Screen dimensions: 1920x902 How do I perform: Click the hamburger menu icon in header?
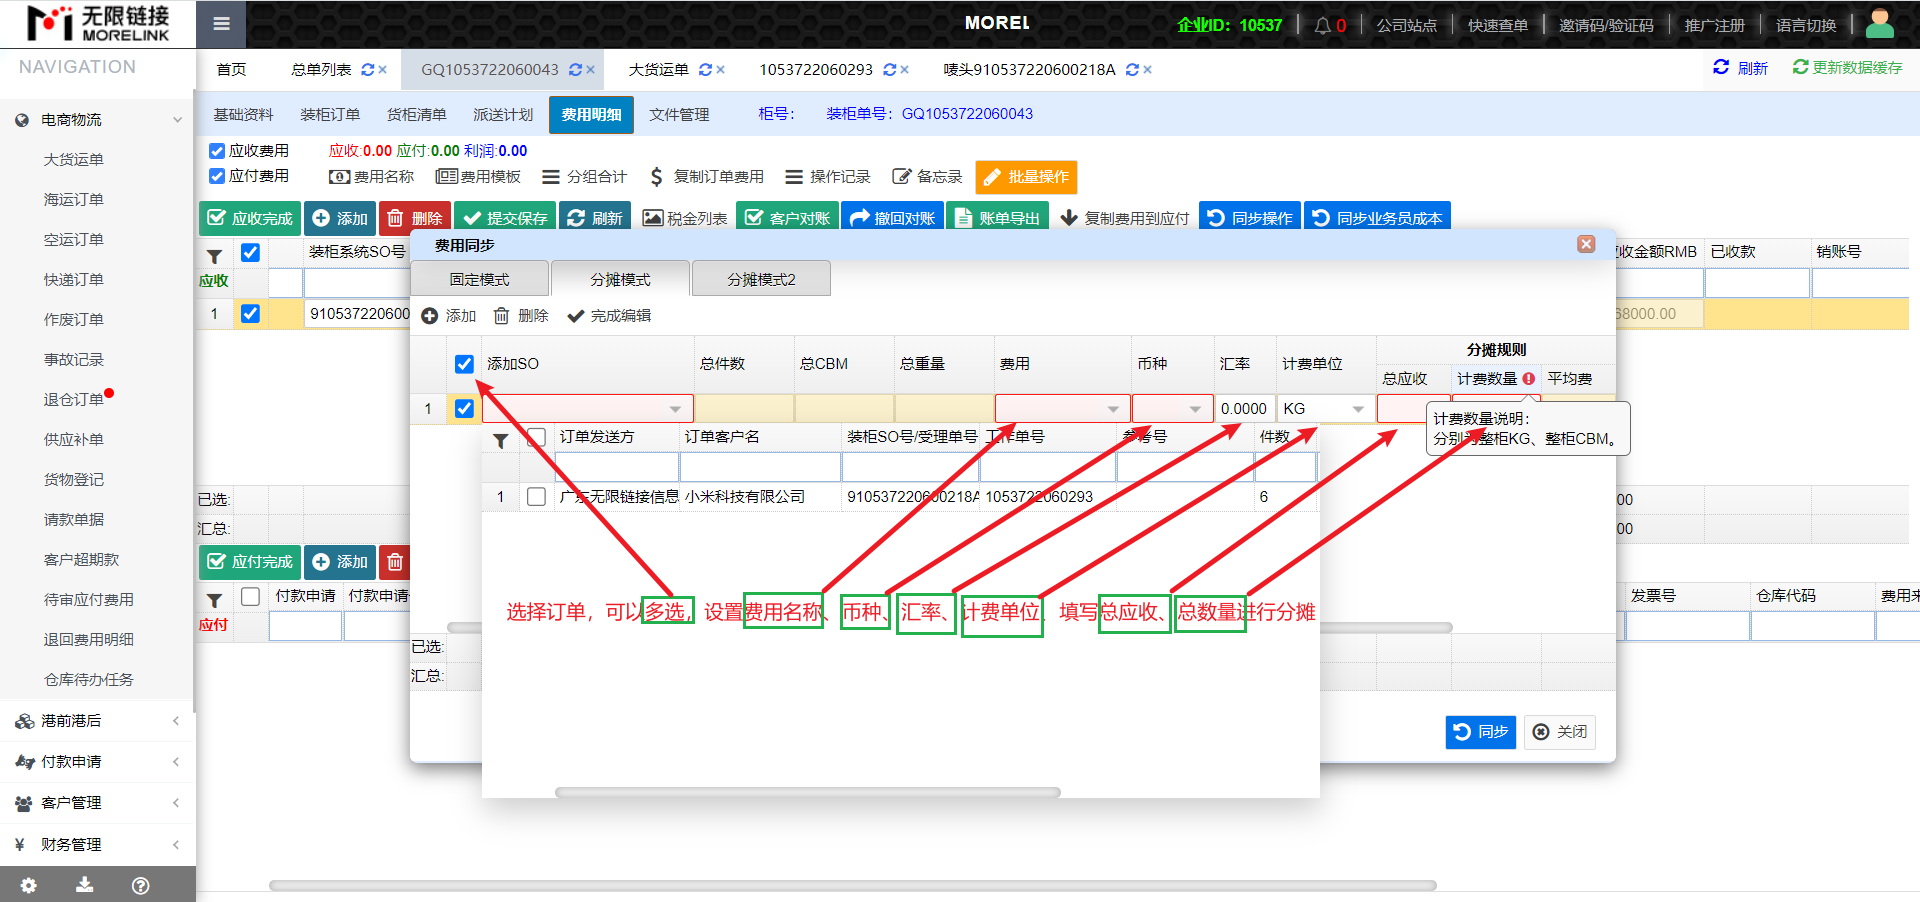point(221,24)
